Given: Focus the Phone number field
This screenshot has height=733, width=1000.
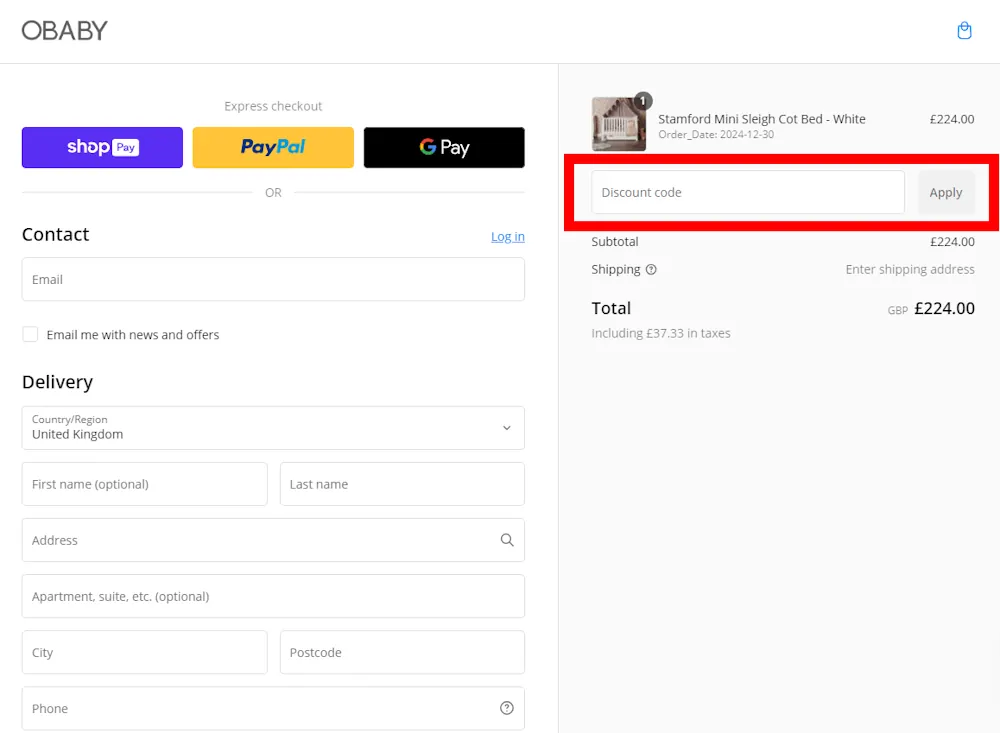Looking at the screenshot, I should tap(273, 708).
